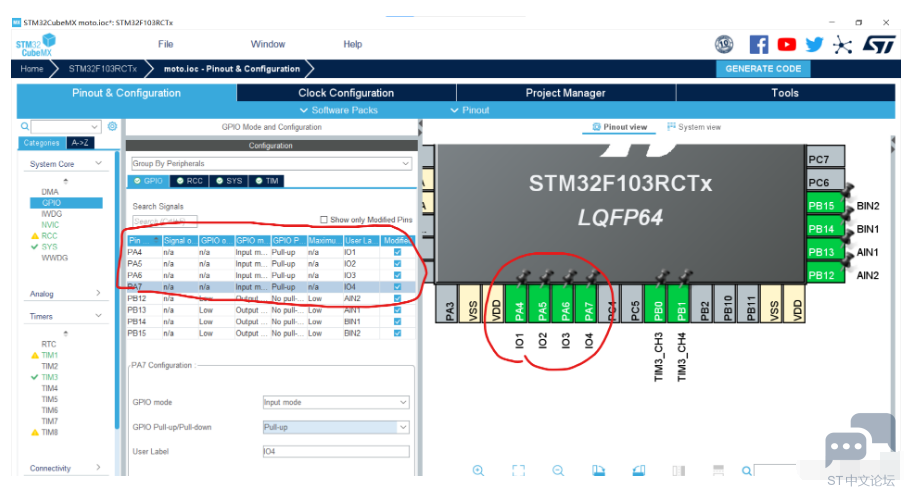
Task: Open the GPIO Pull-up/Pull-down dropdown
Action: 336,427
